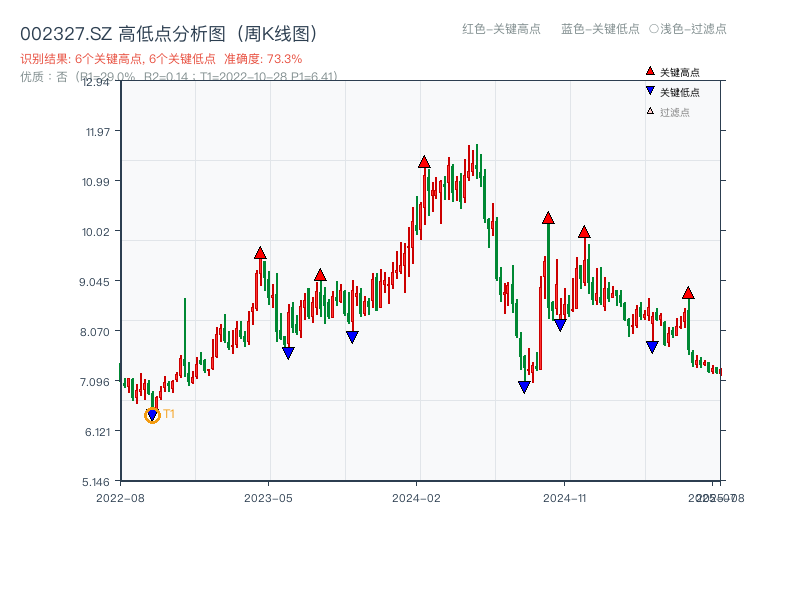Screen dimensions: 800x600
Task: Click the blue triangle marker near 2024-11
Action: pyautogui.click(x=560, y=324)
